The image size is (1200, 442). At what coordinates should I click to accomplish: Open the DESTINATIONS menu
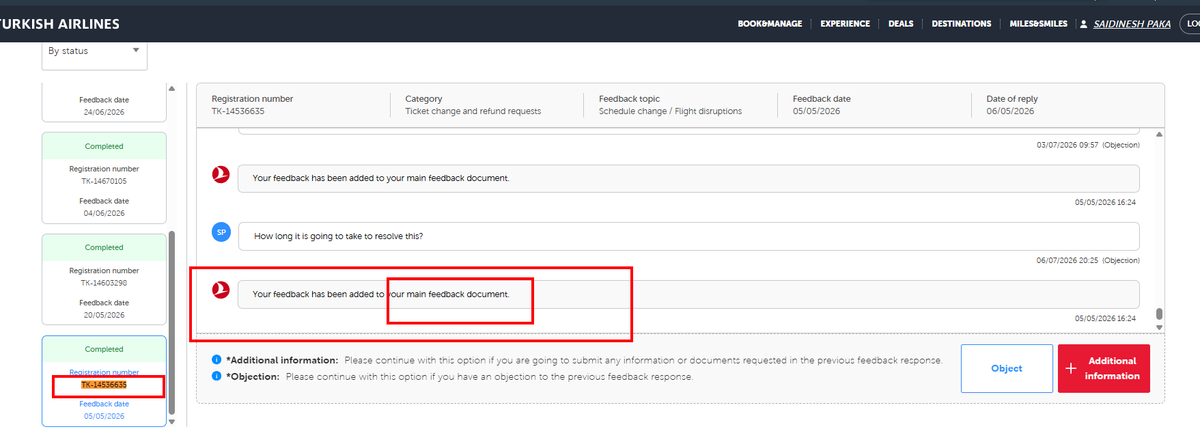(961, 24)
